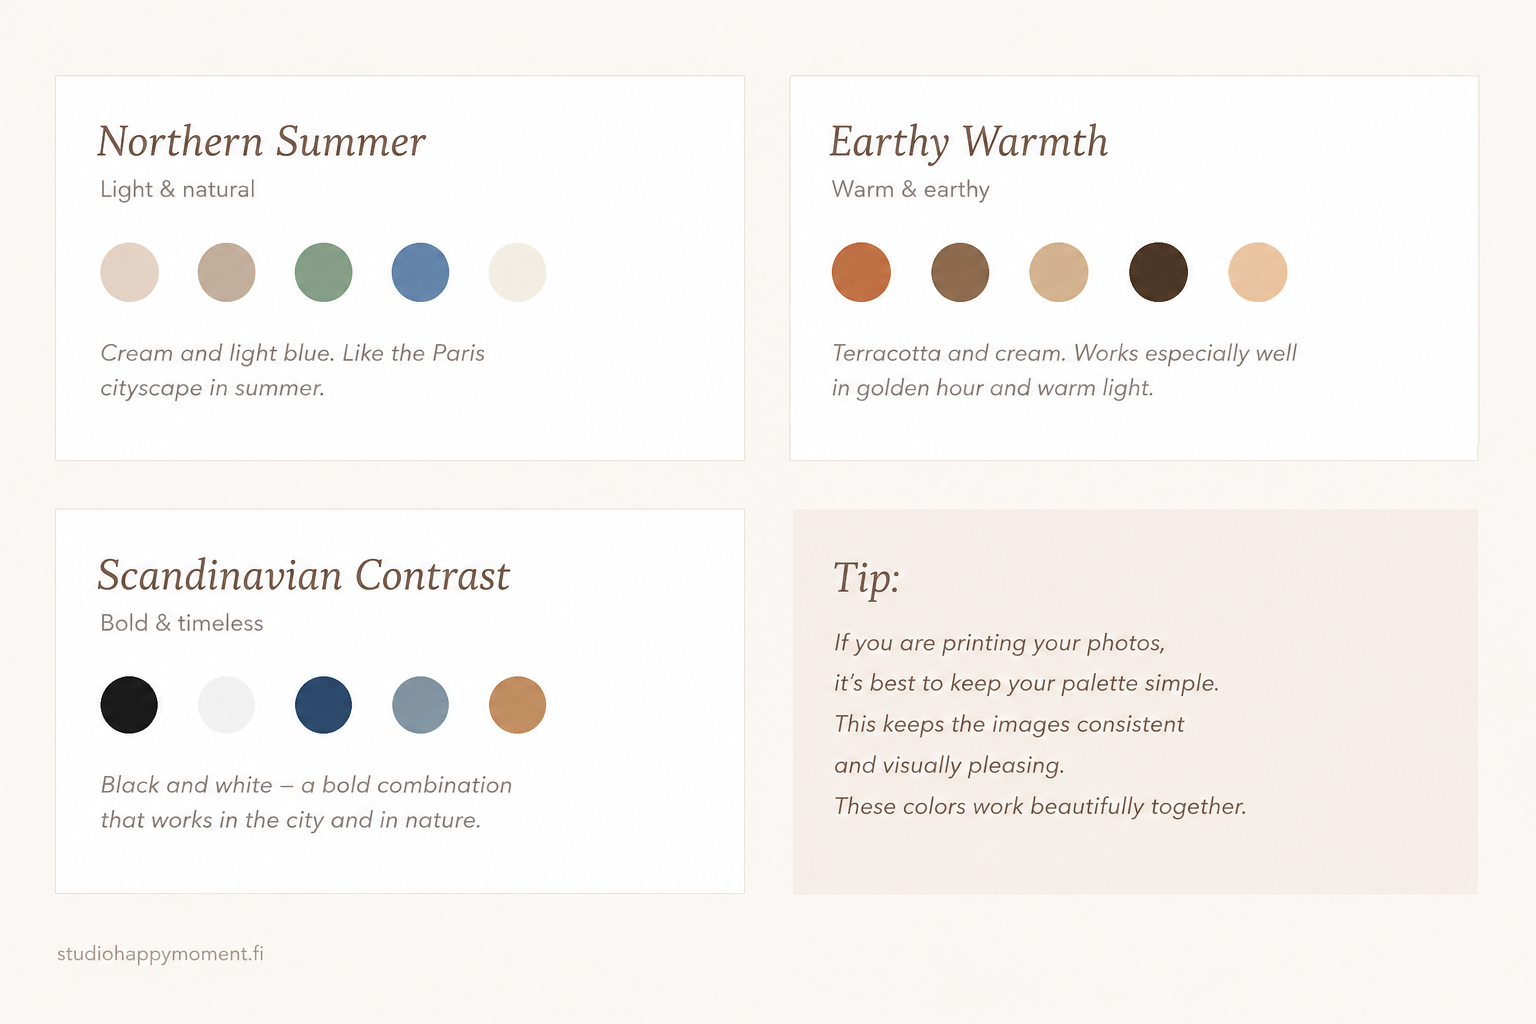Pick the medium brown swatch in Earthy Warmth
Screen dimensions: 1536x1024
pyautogui.click(x=960, y=272)
